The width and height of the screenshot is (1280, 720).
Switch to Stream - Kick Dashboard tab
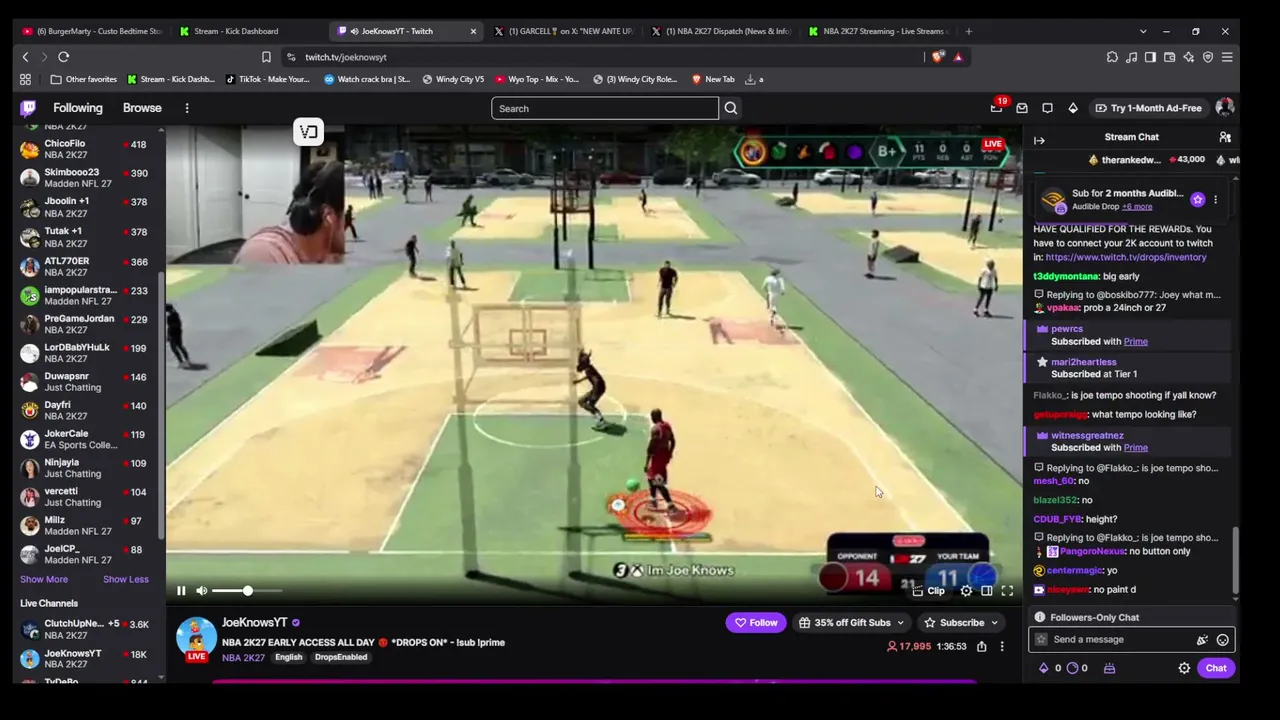click(245, 31)
